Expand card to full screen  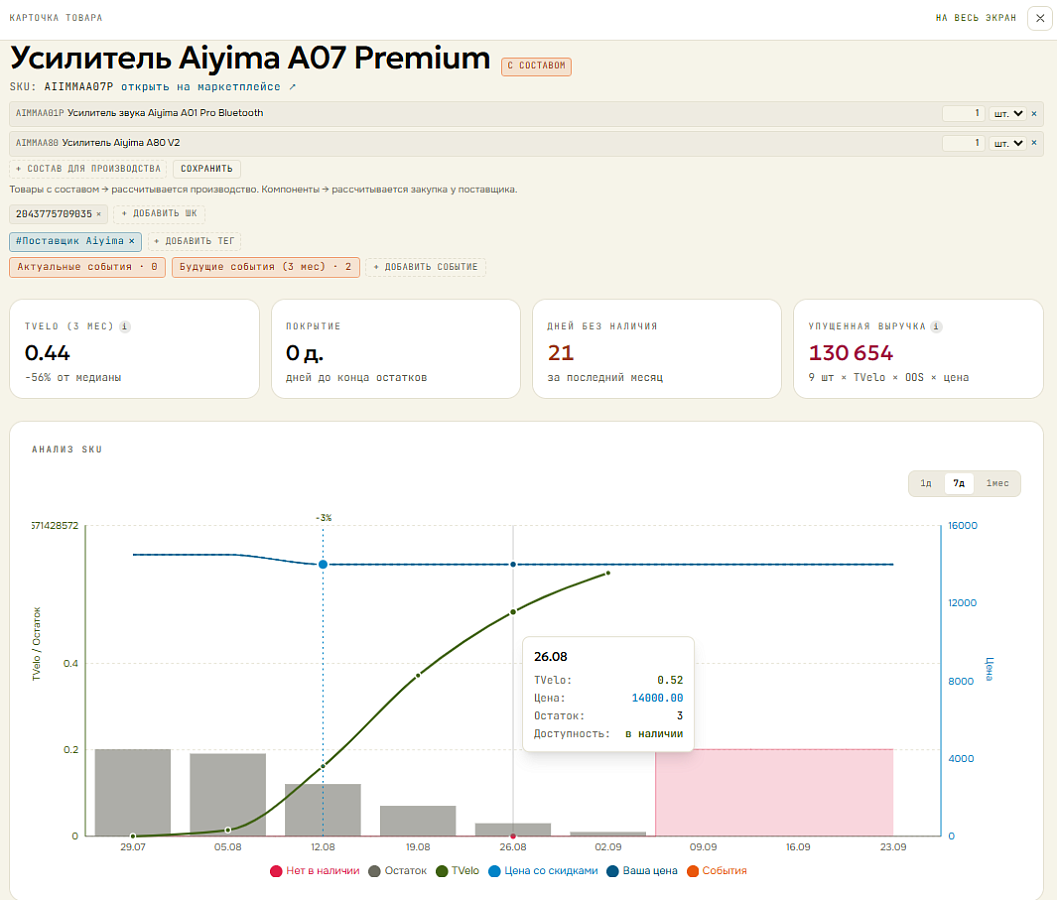[x=975, y=18]
